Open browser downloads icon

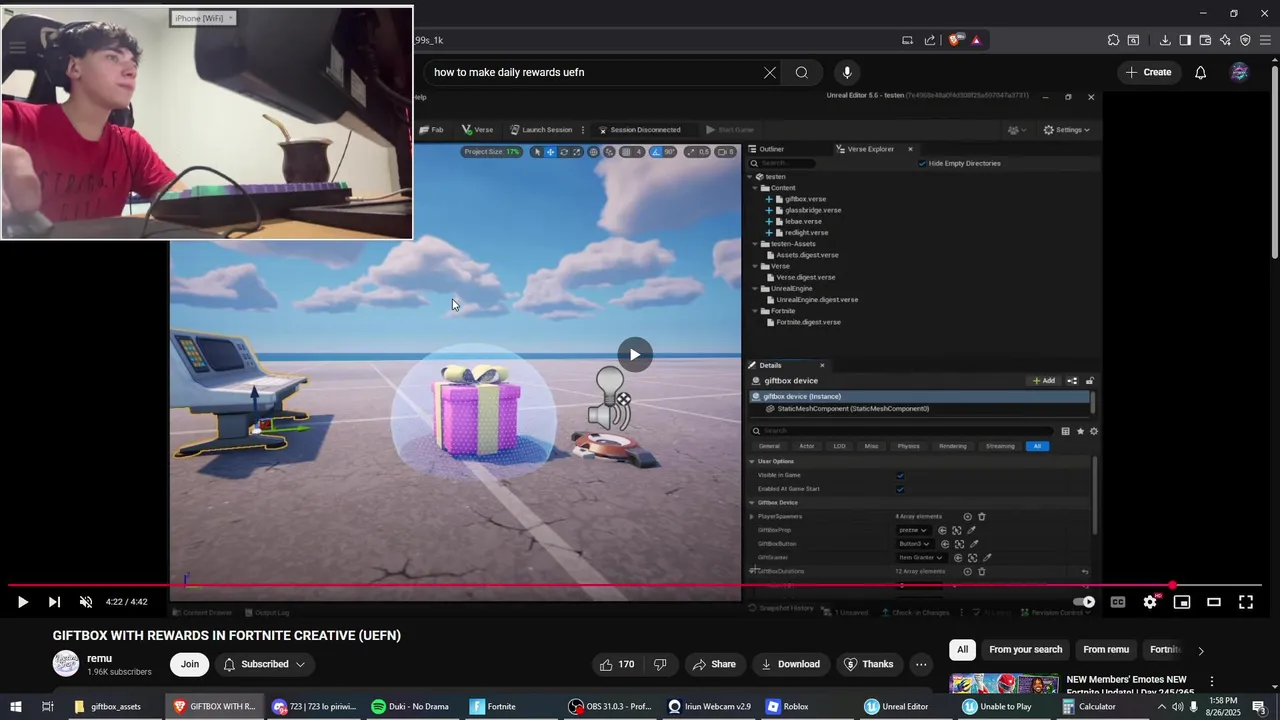tap(1165, 40)
